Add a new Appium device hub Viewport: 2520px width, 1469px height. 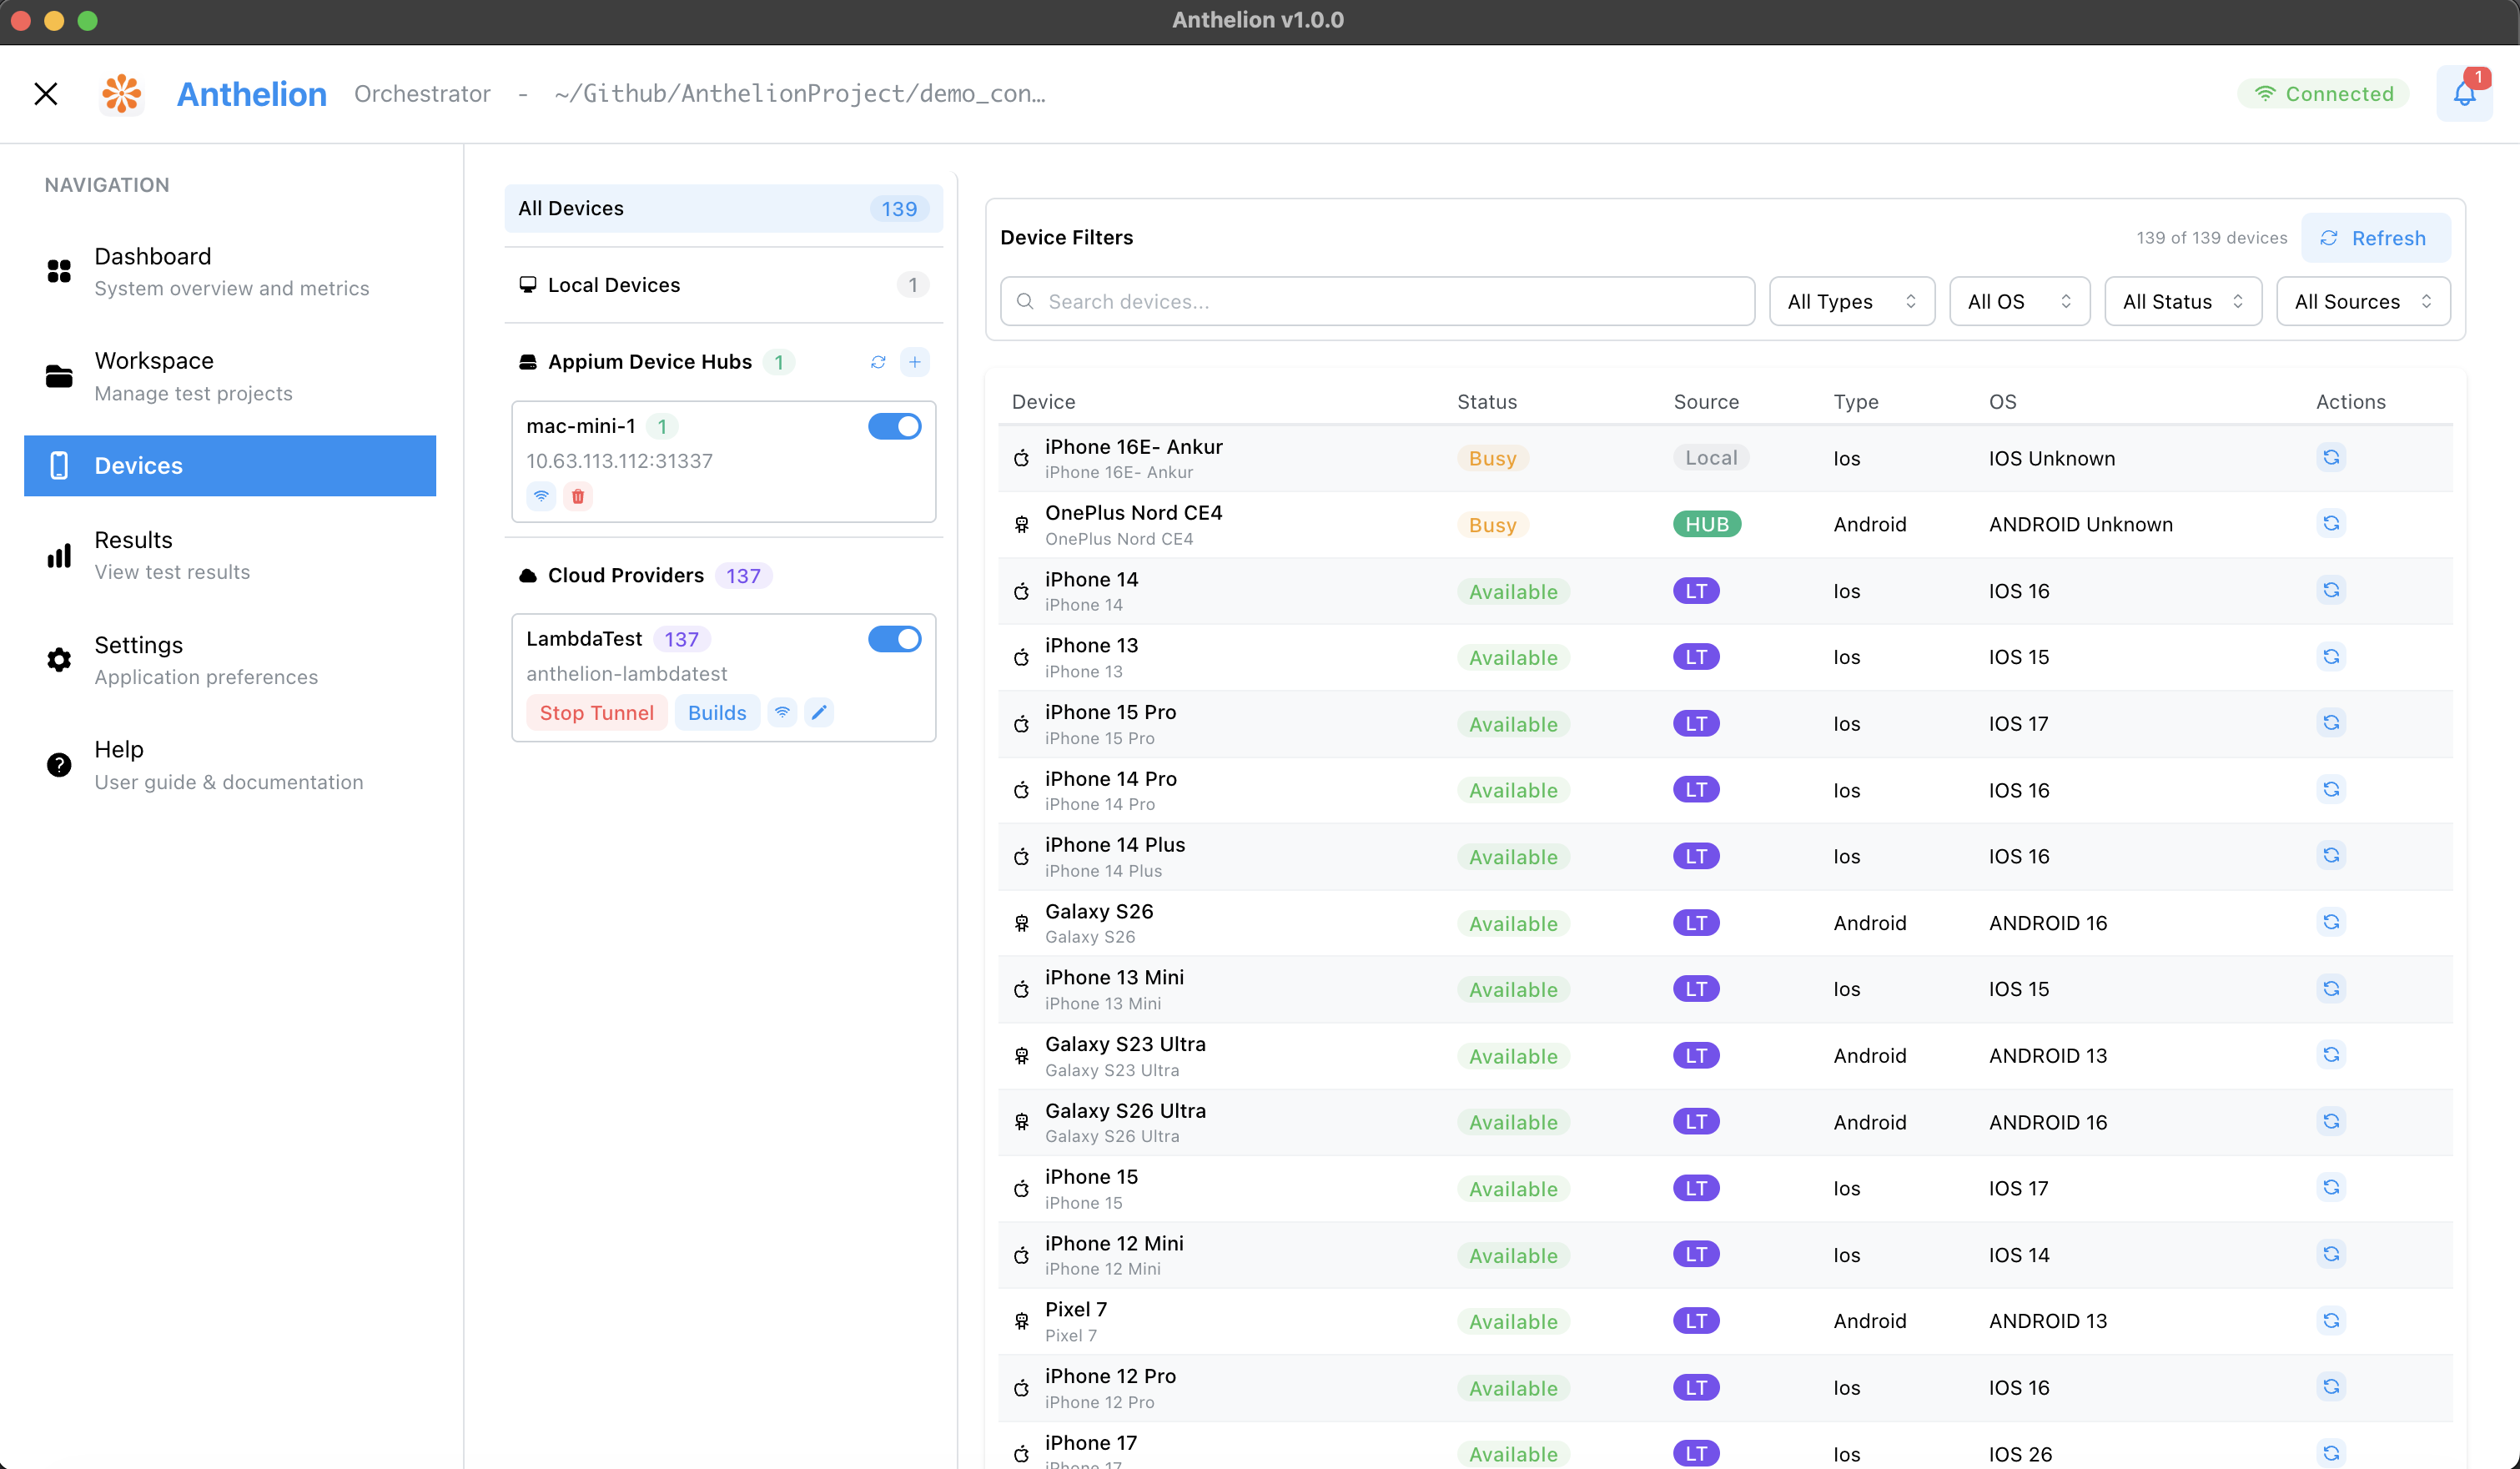(x=916, y=361)
